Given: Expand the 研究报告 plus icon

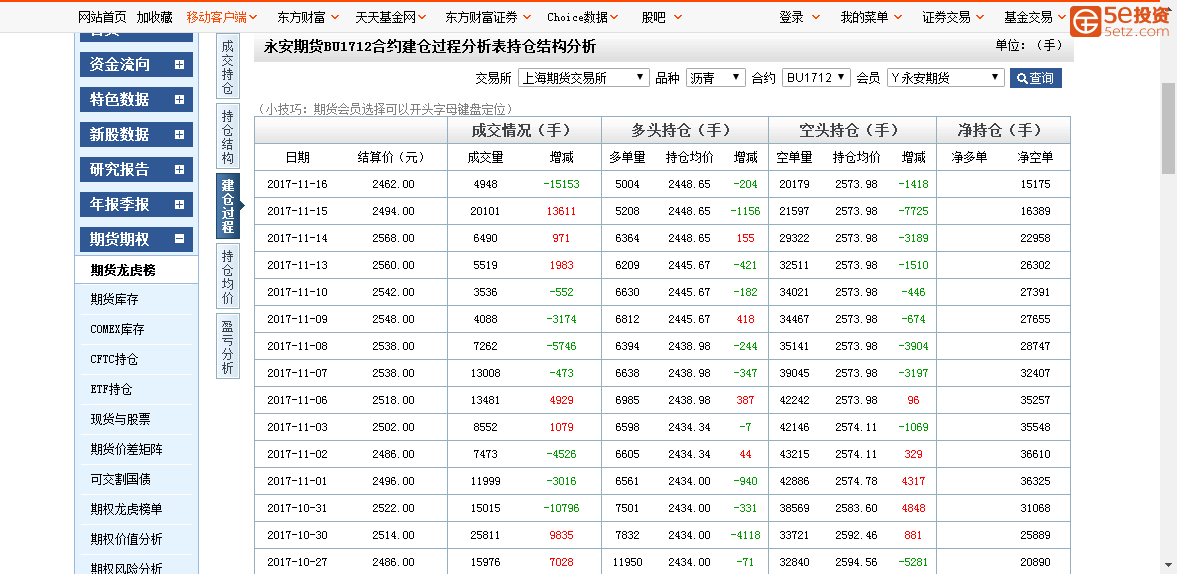Looking at the screenshot, I should click(x=179, y=170).
